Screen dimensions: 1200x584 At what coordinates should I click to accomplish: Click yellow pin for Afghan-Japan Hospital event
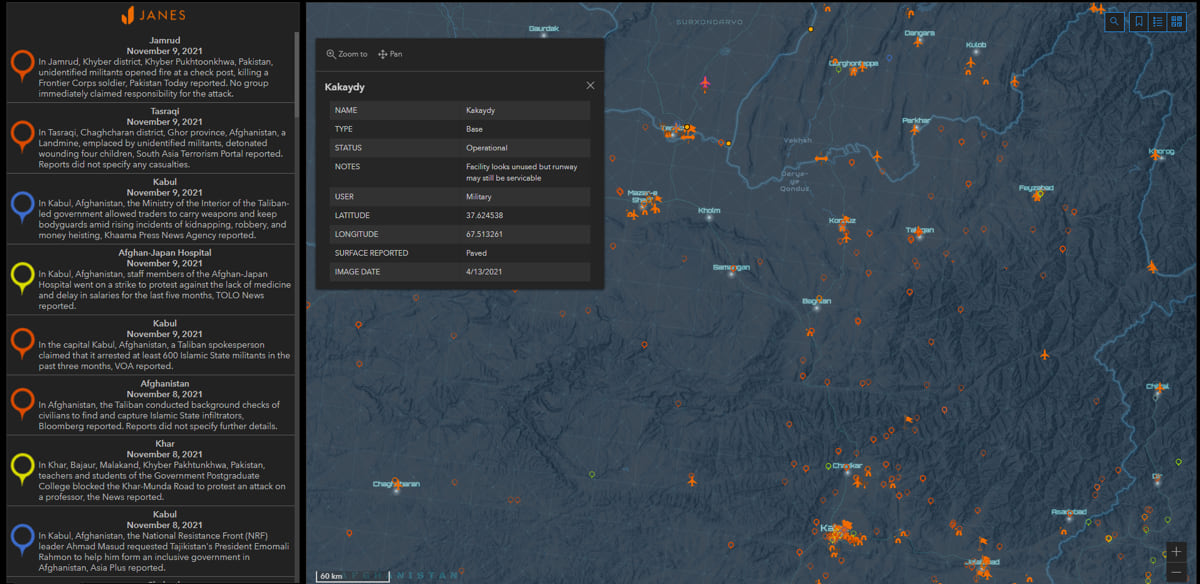22,277
